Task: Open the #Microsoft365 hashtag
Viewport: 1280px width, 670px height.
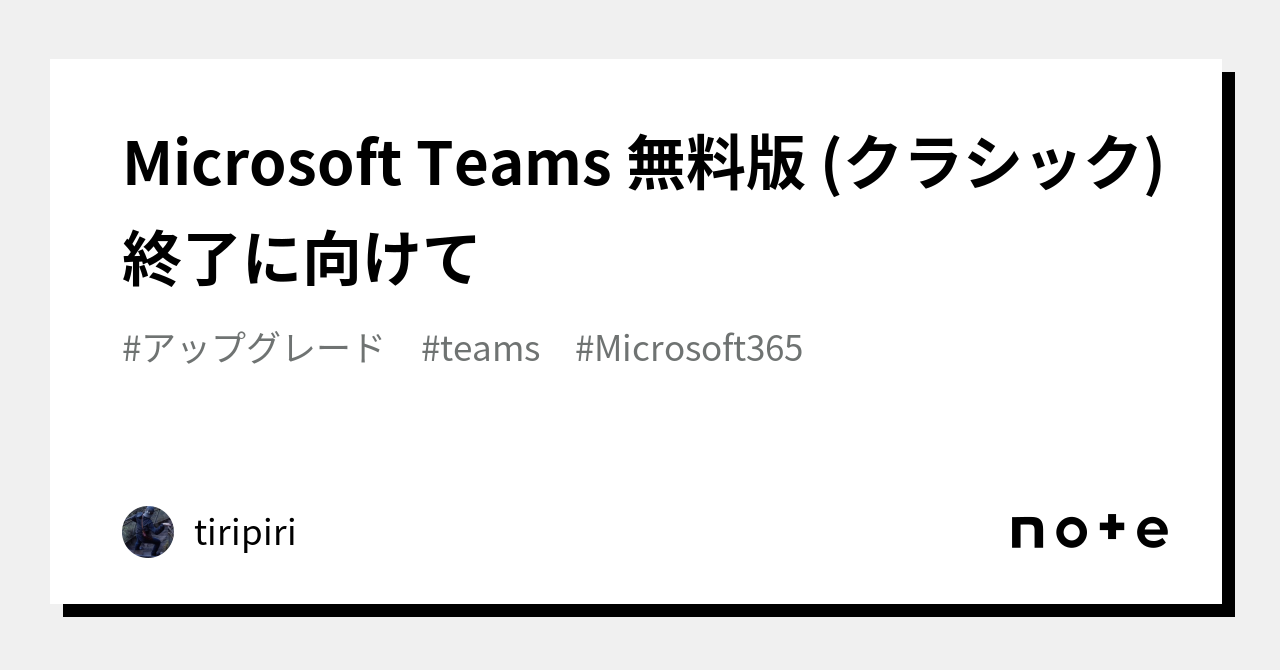Action: (x=689, y=349)
